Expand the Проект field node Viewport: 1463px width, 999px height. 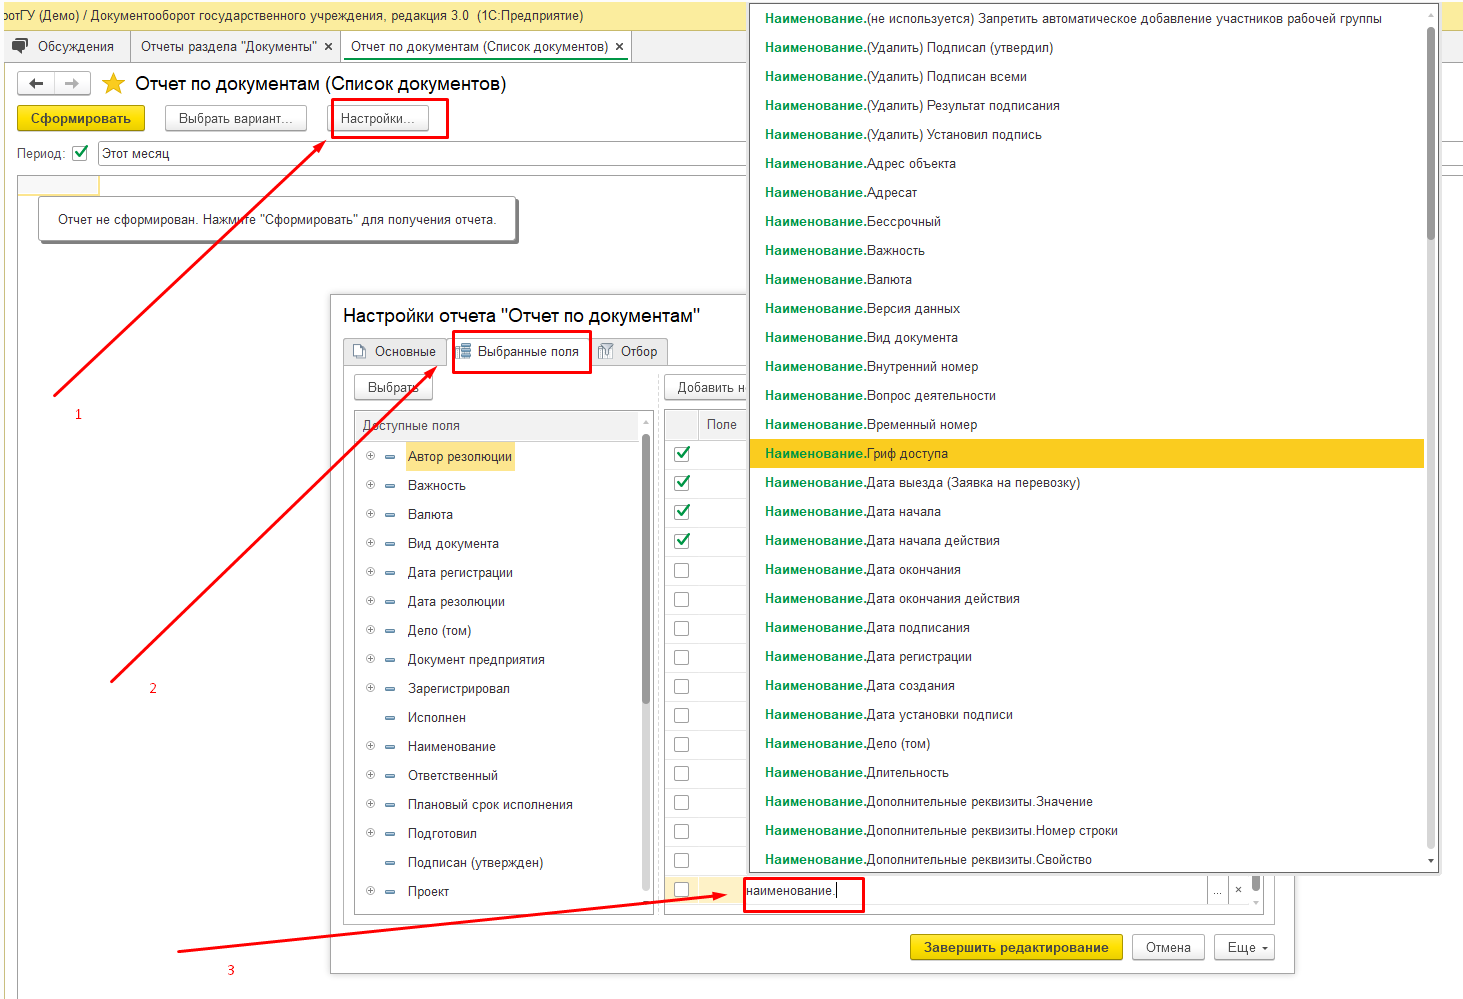coord(370,891)
